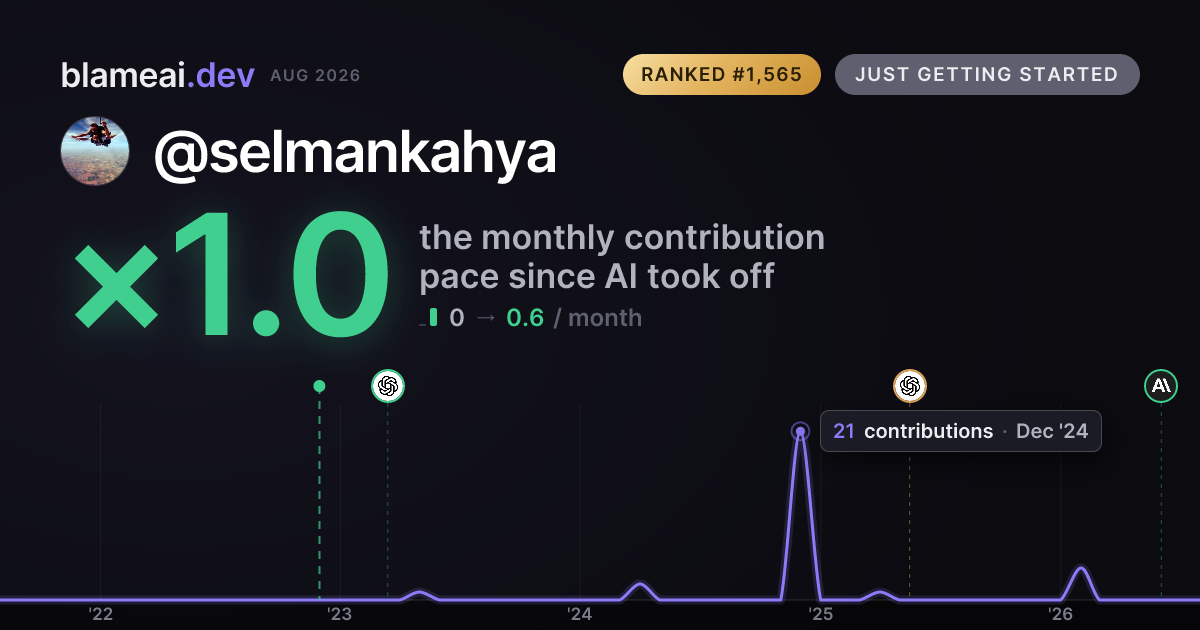This screenshot has height=630, width=1200.
Task: Click the AUG 2026 date label
Action: pyautogui.click(x=315, y=76)
